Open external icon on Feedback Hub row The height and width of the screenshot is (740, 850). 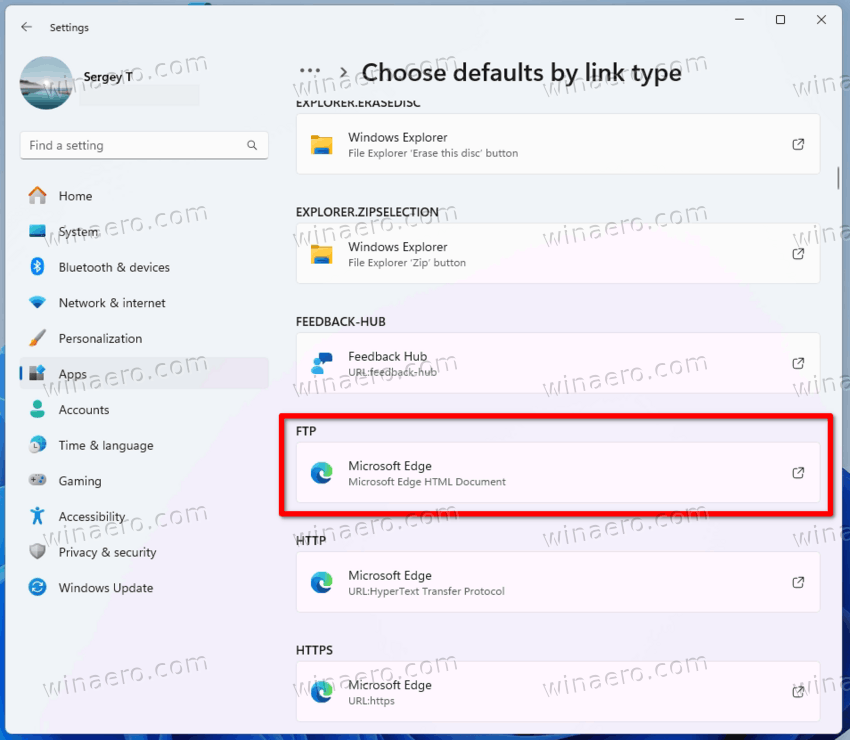click(x=798, y=363)
